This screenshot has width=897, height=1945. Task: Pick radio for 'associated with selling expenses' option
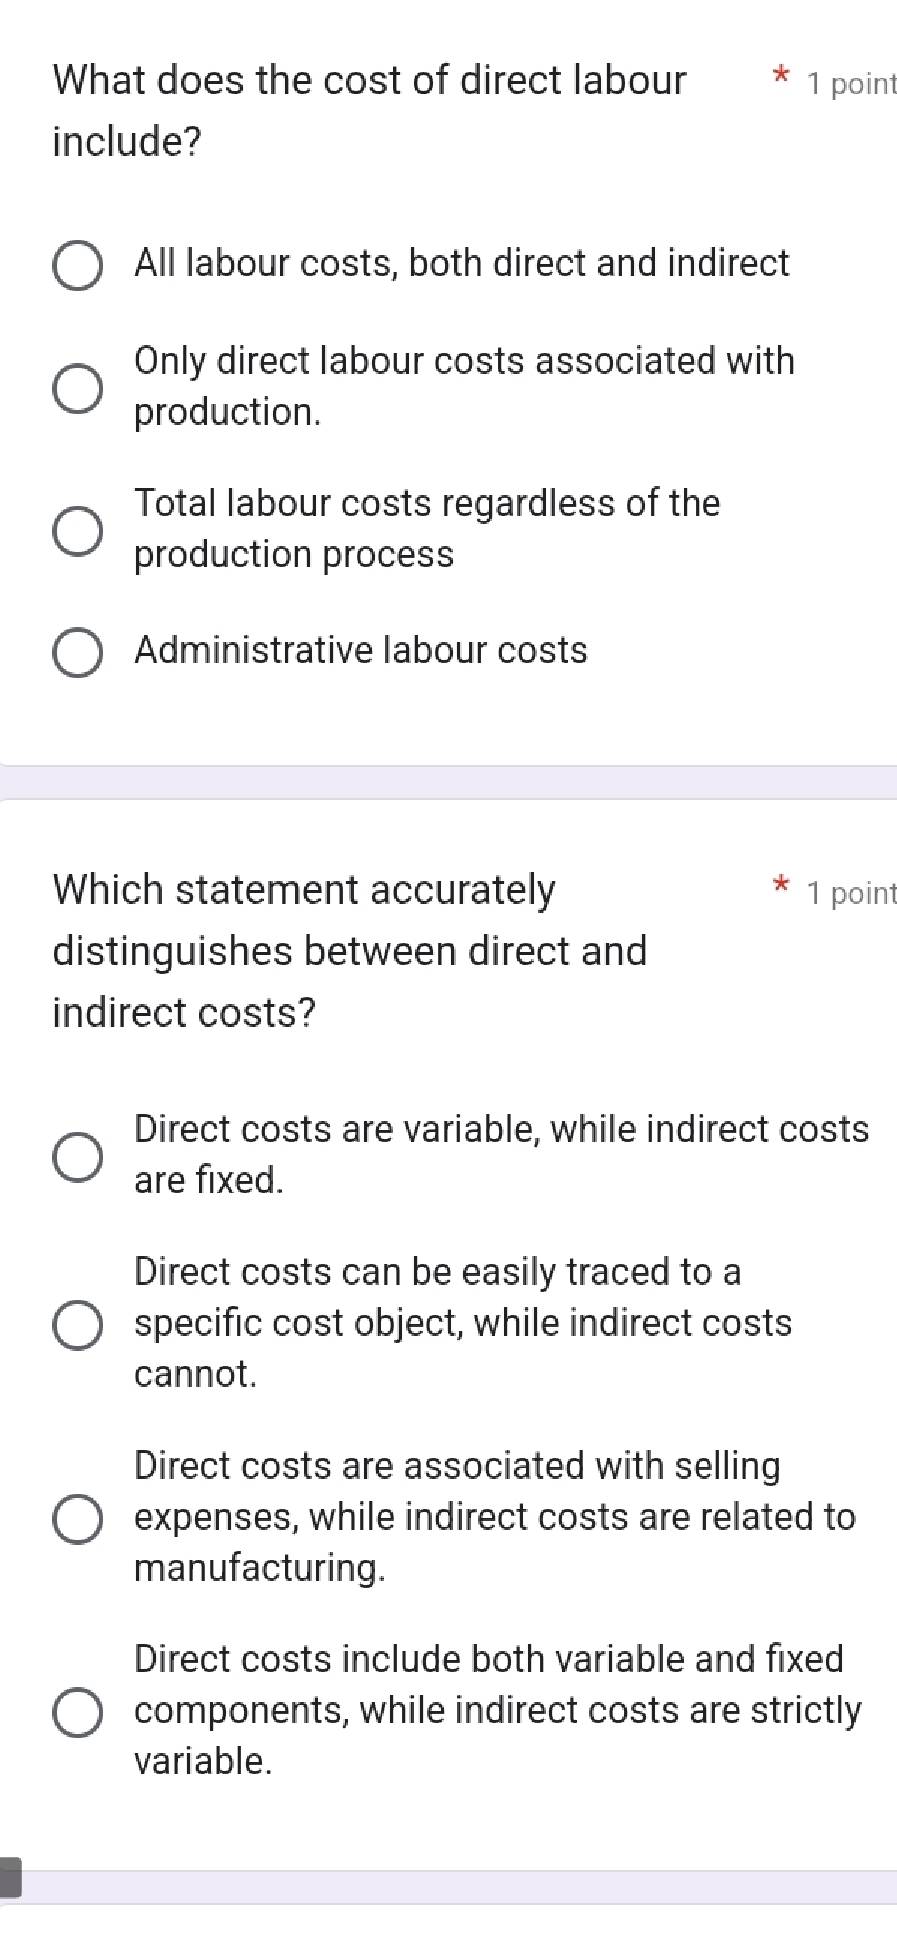tap(77, 1519)
